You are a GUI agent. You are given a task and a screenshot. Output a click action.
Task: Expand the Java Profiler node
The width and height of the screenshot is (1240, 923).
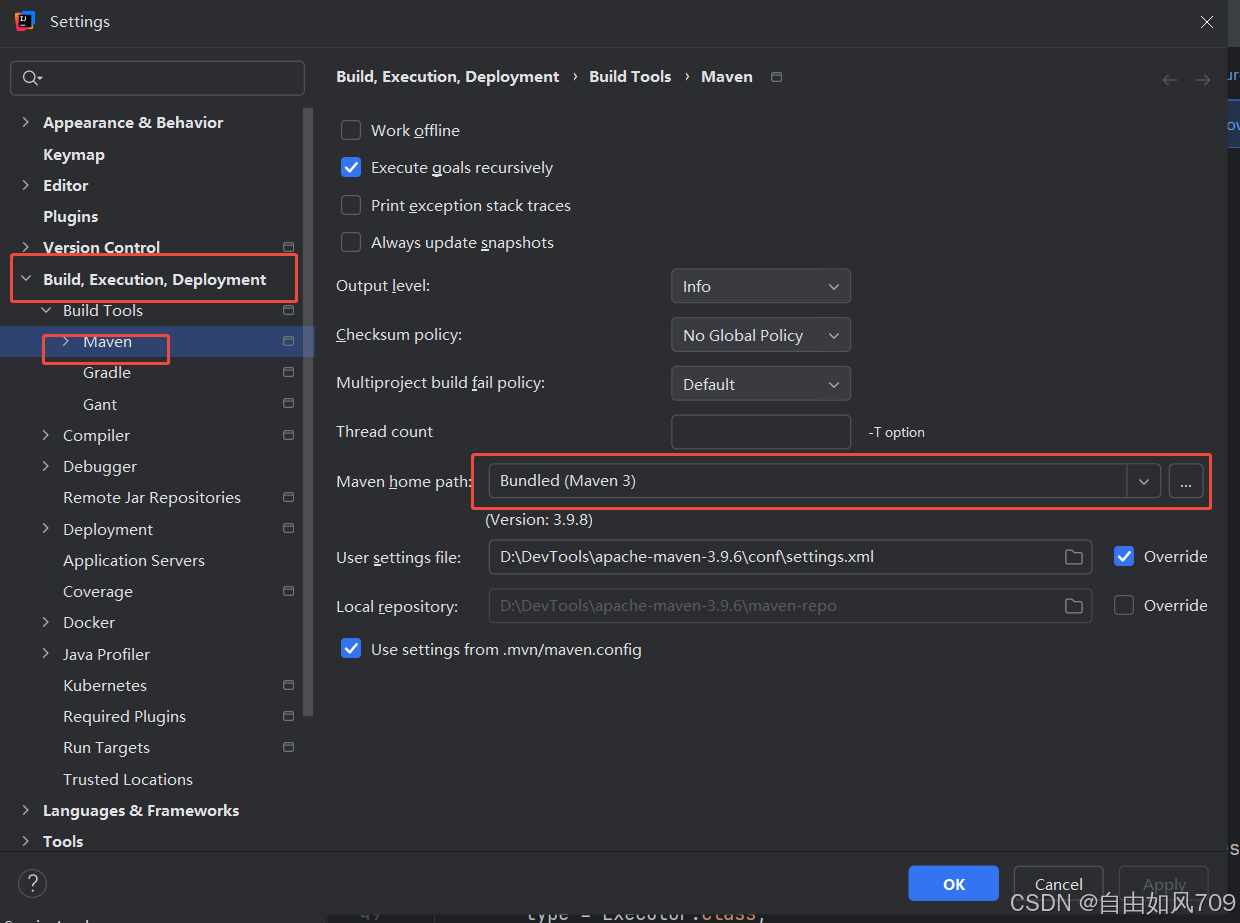point(46,654)
